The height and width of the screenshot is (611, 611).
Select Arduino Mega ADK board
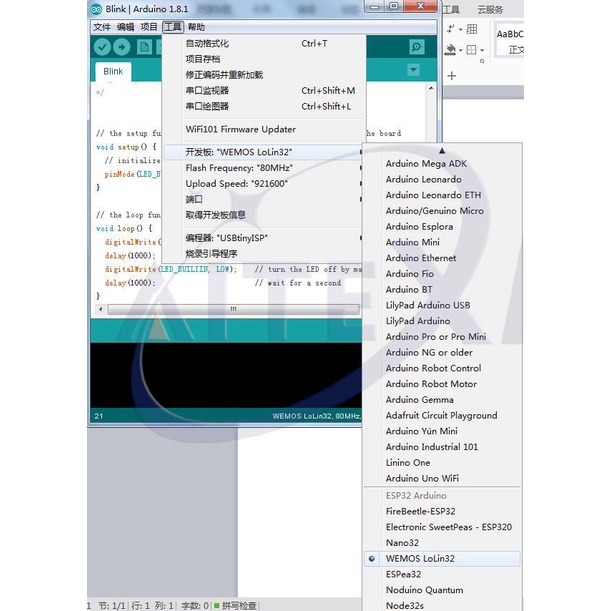pyautogui.click(x=442, y=164)
